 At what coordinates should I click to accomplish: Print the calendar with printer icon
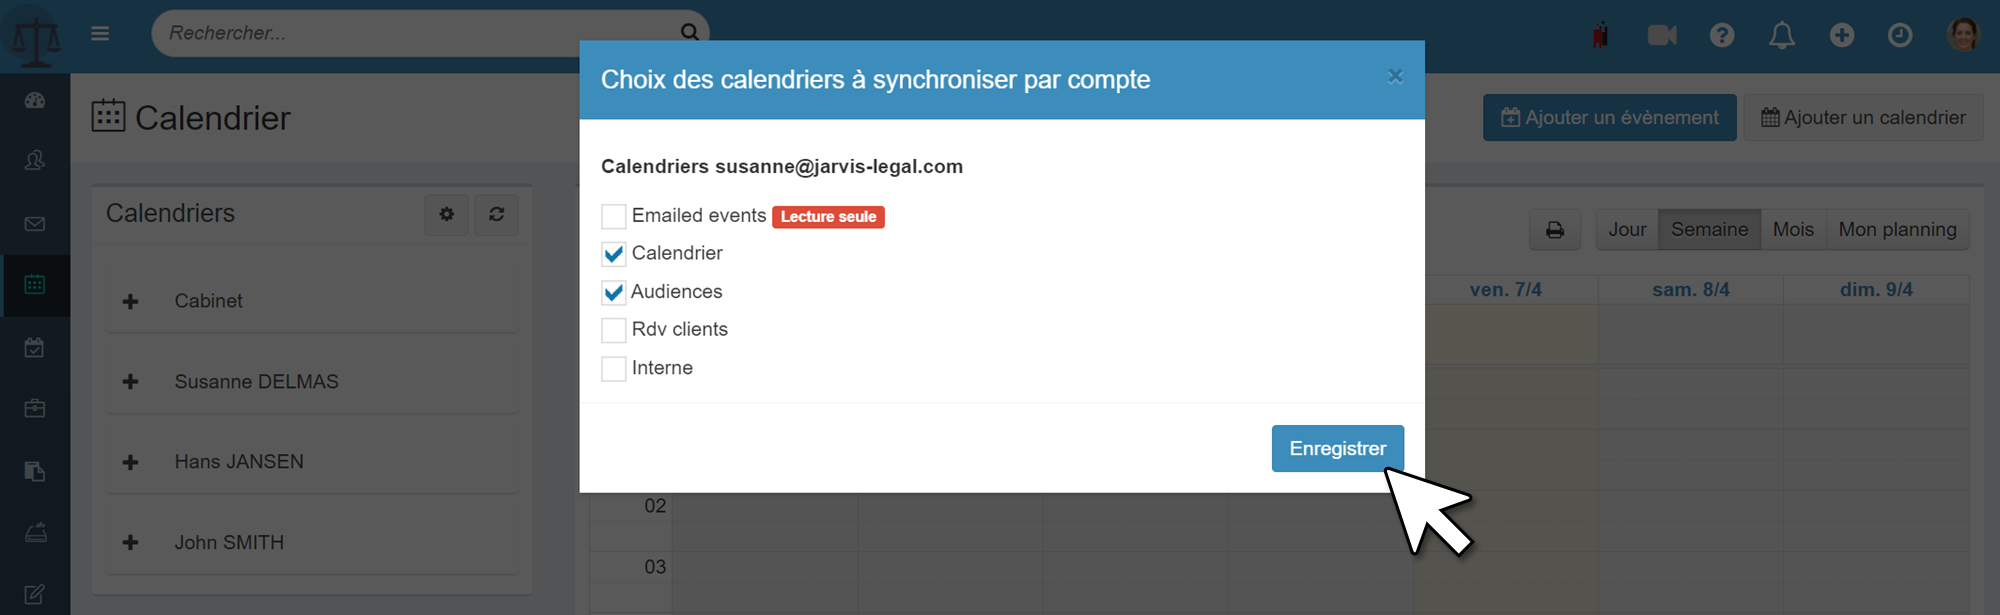coord(1555,230)
